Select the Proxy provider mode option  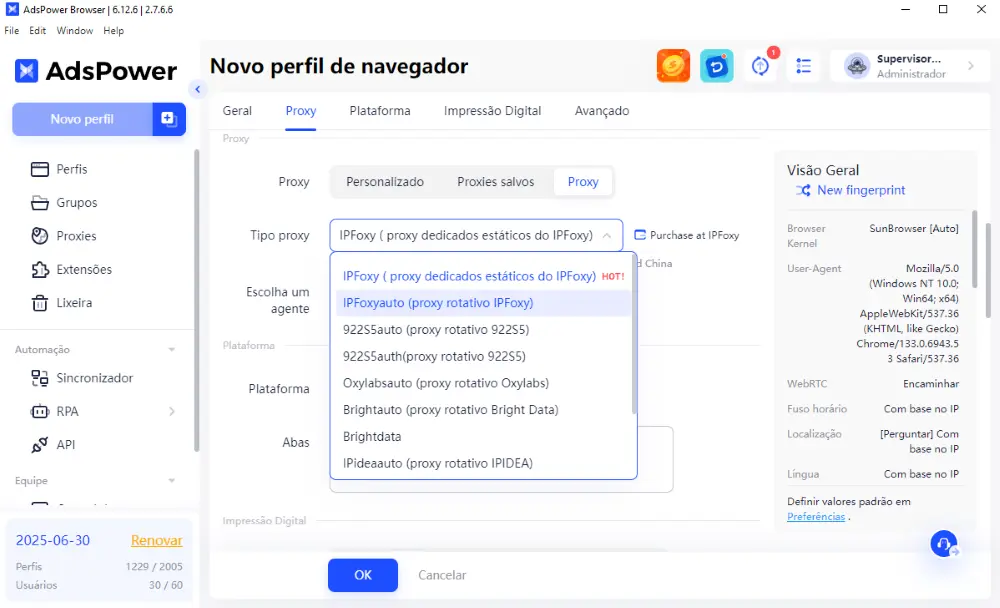coord(583,182)
